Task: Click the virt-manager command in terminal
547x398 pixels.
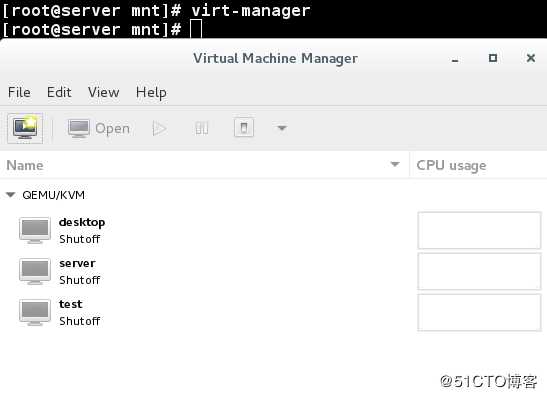Action: 250,11
